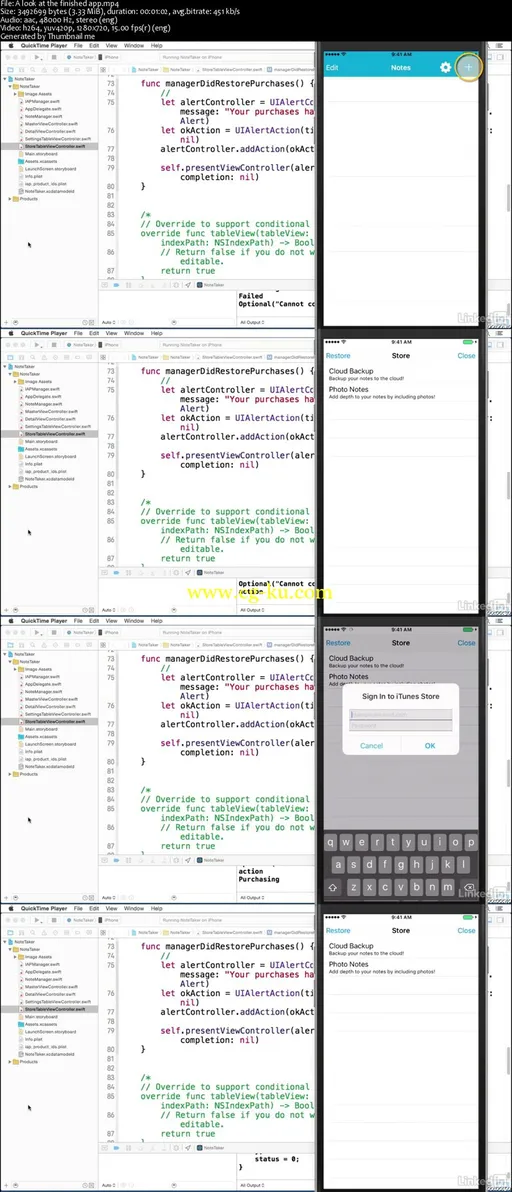
Task: Tap the m key on the iOS keyboard
Action: pyautogui.click(x=447, y=887)
